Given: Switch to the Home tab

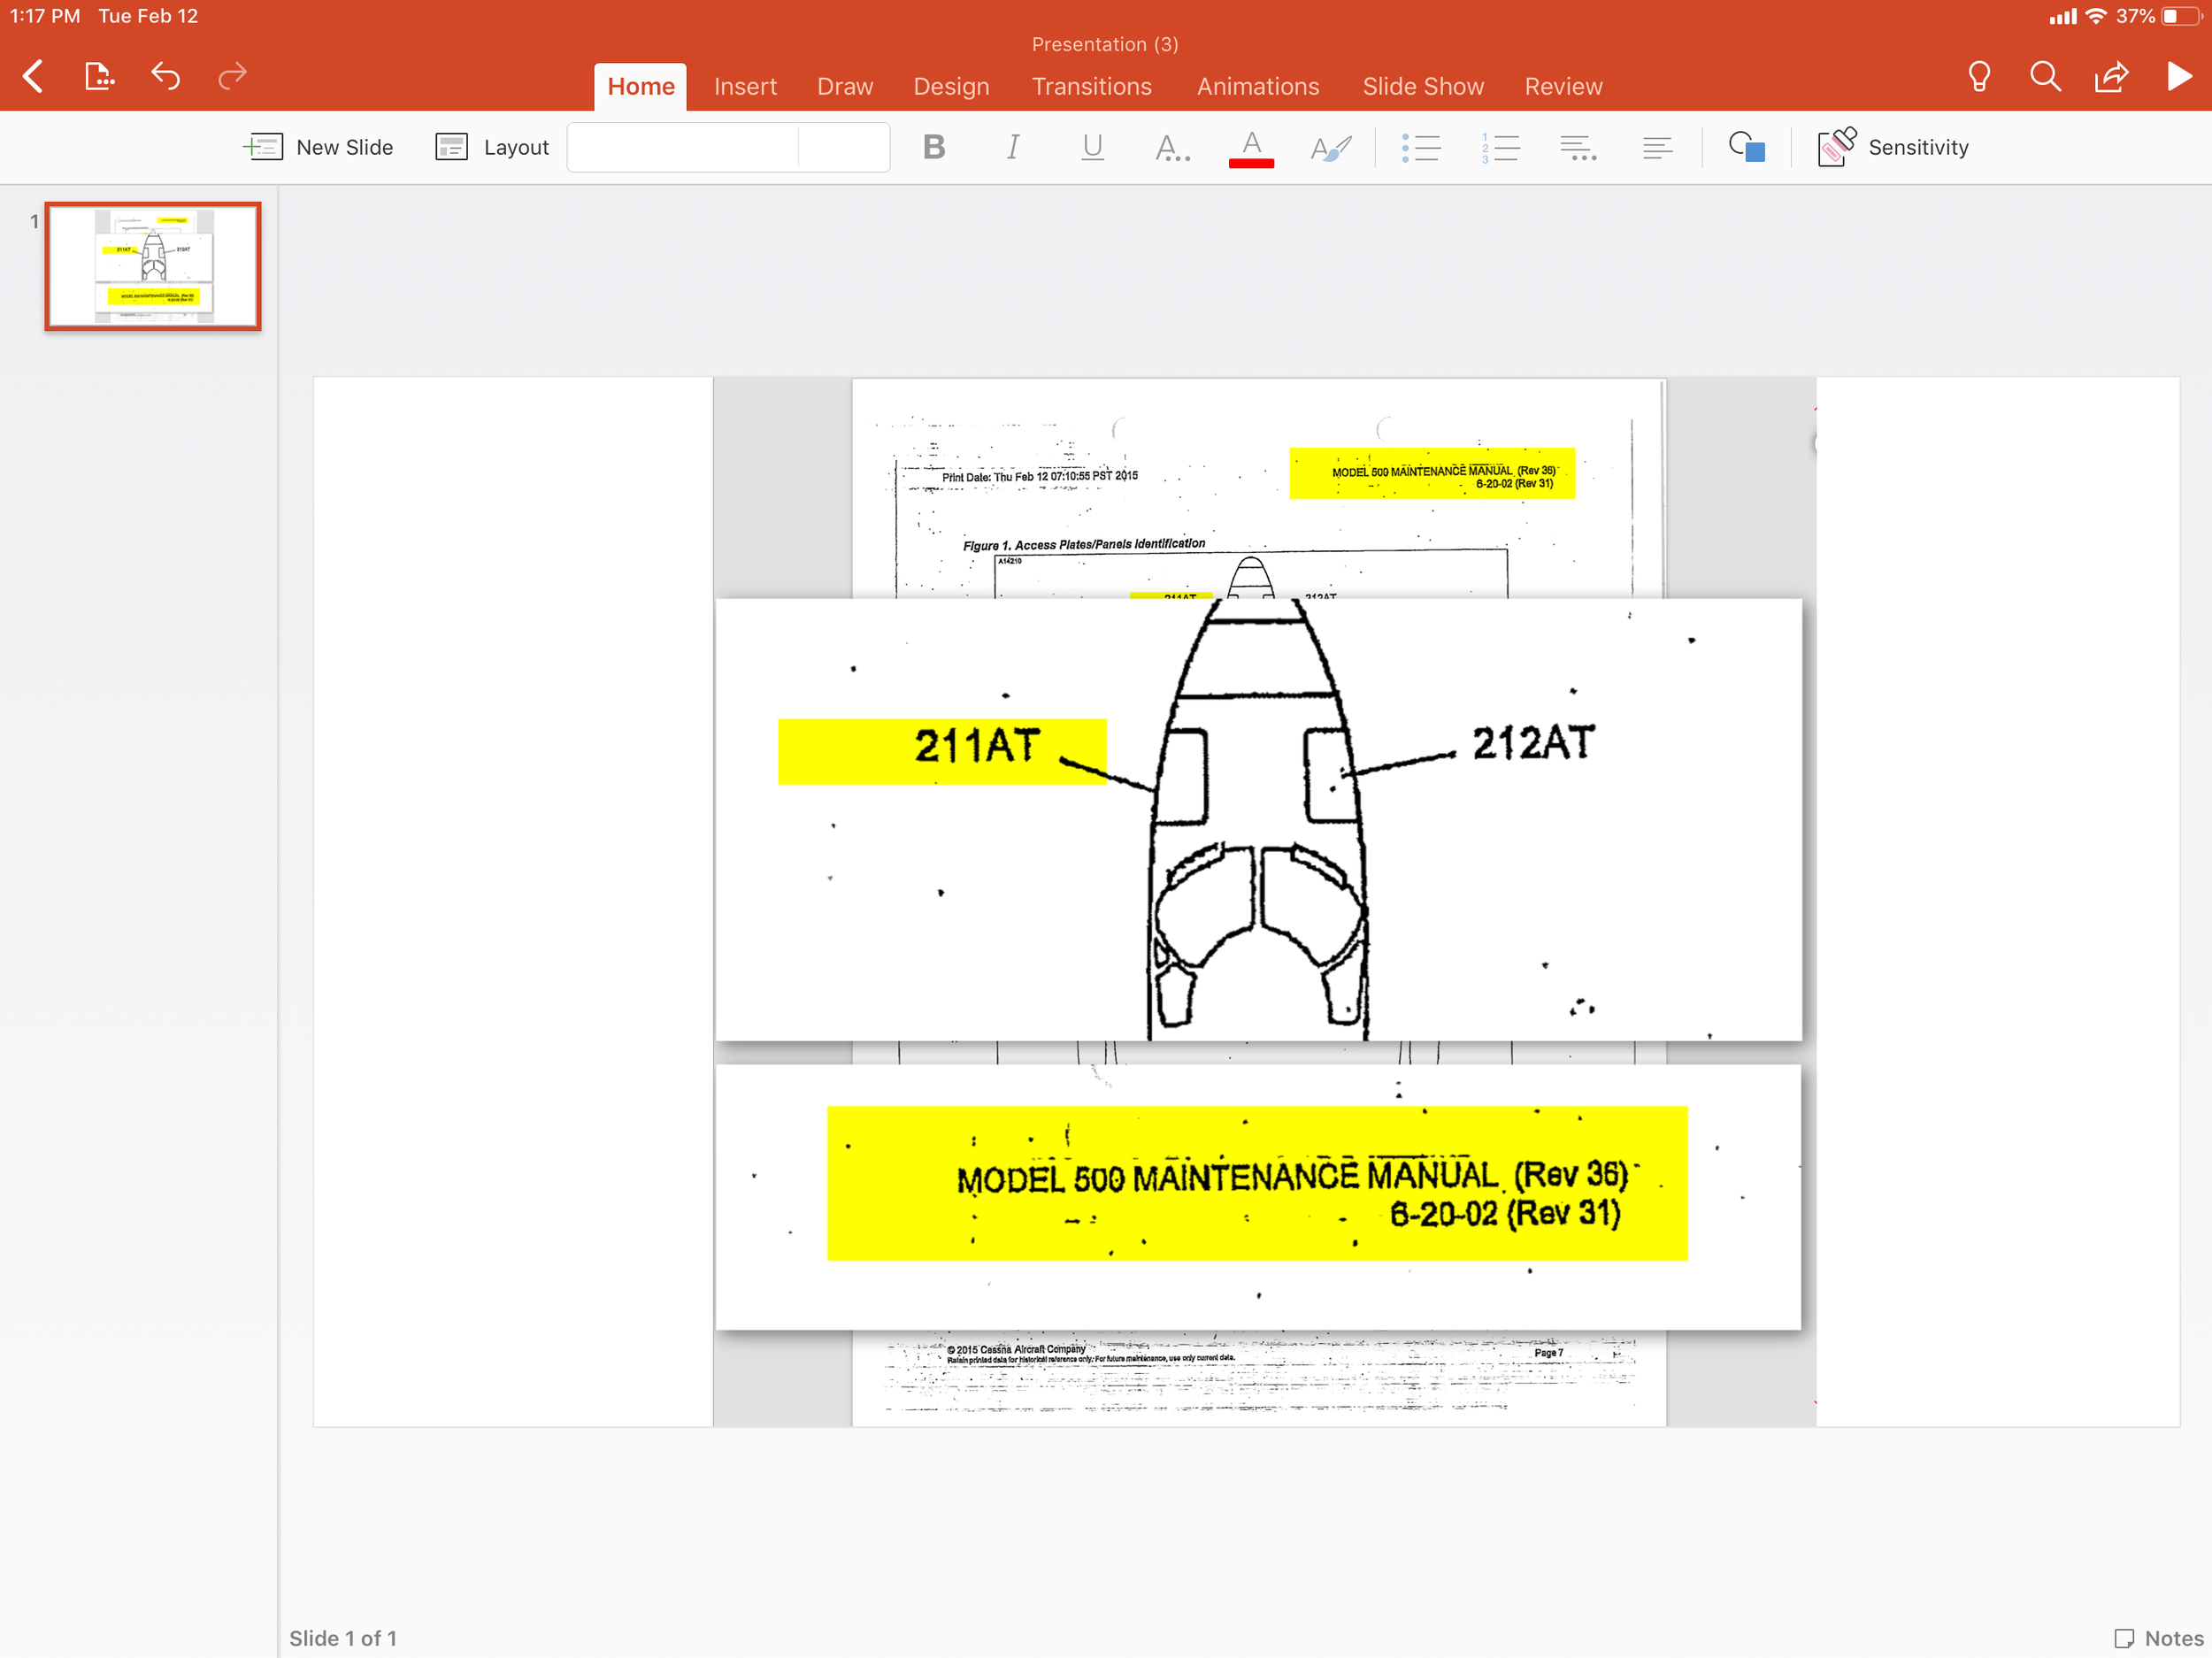Looking at the screenshot, I should coord(641,87).
